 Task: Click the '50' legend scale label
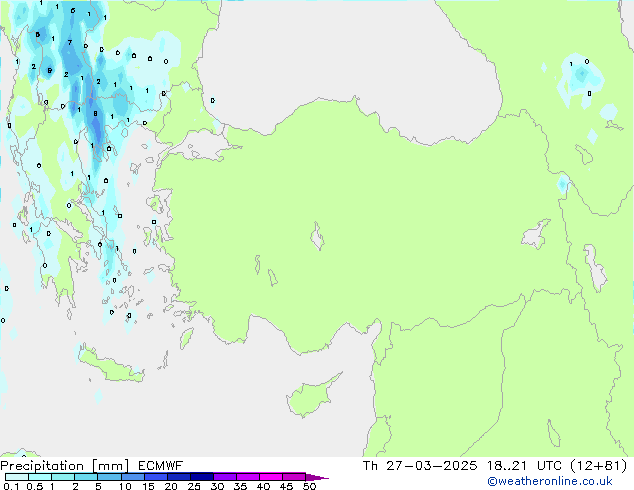tap(309, 486)
